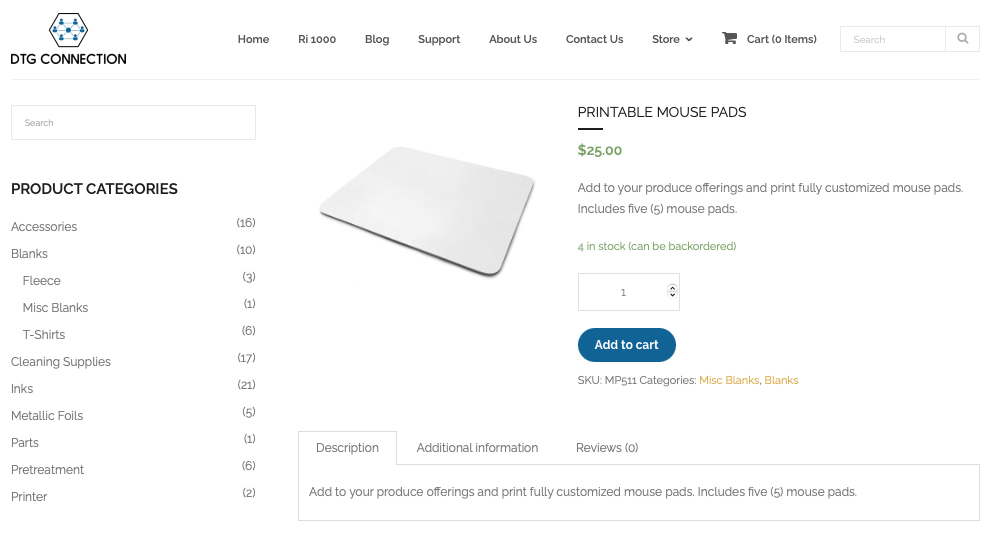Click the sidebar product search field

133,122
